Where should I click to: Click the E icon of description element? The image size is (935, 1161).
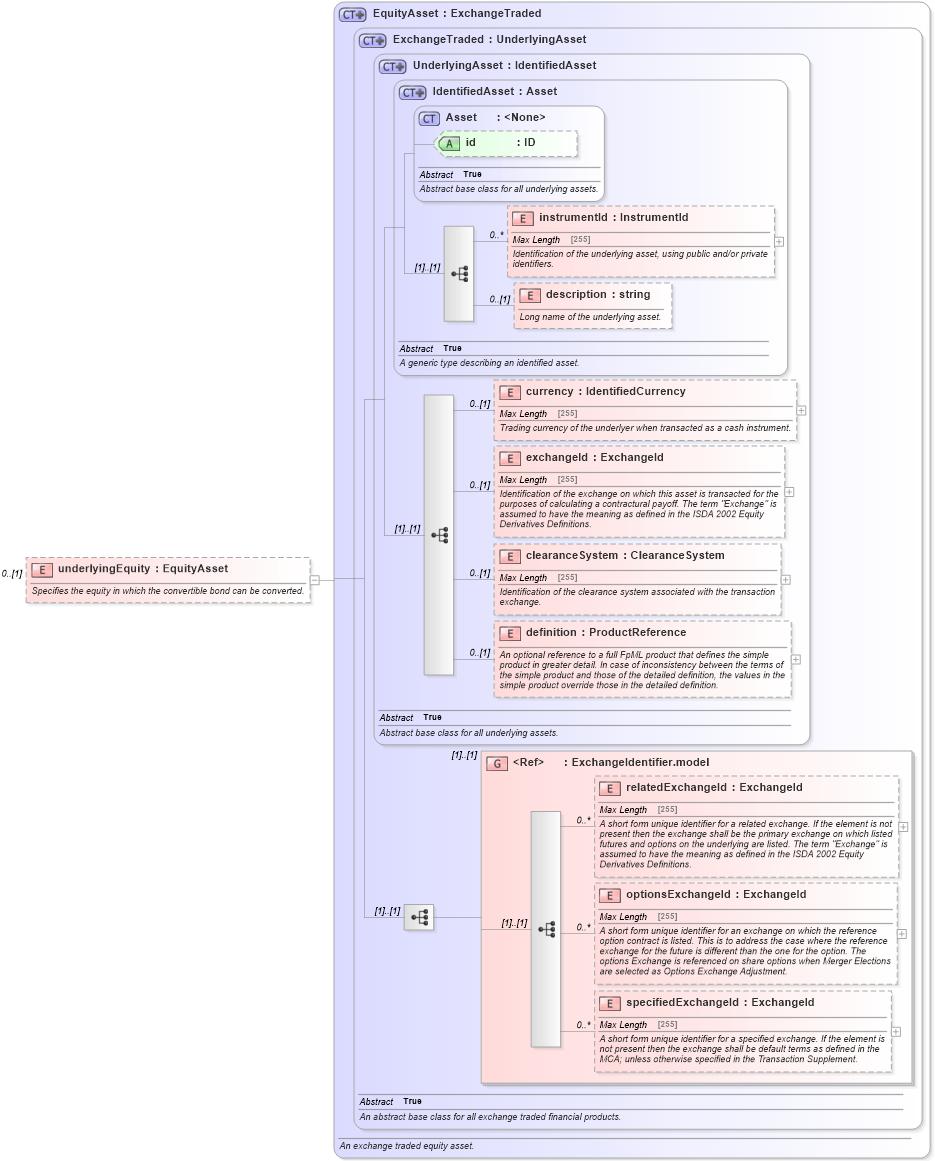529,295
